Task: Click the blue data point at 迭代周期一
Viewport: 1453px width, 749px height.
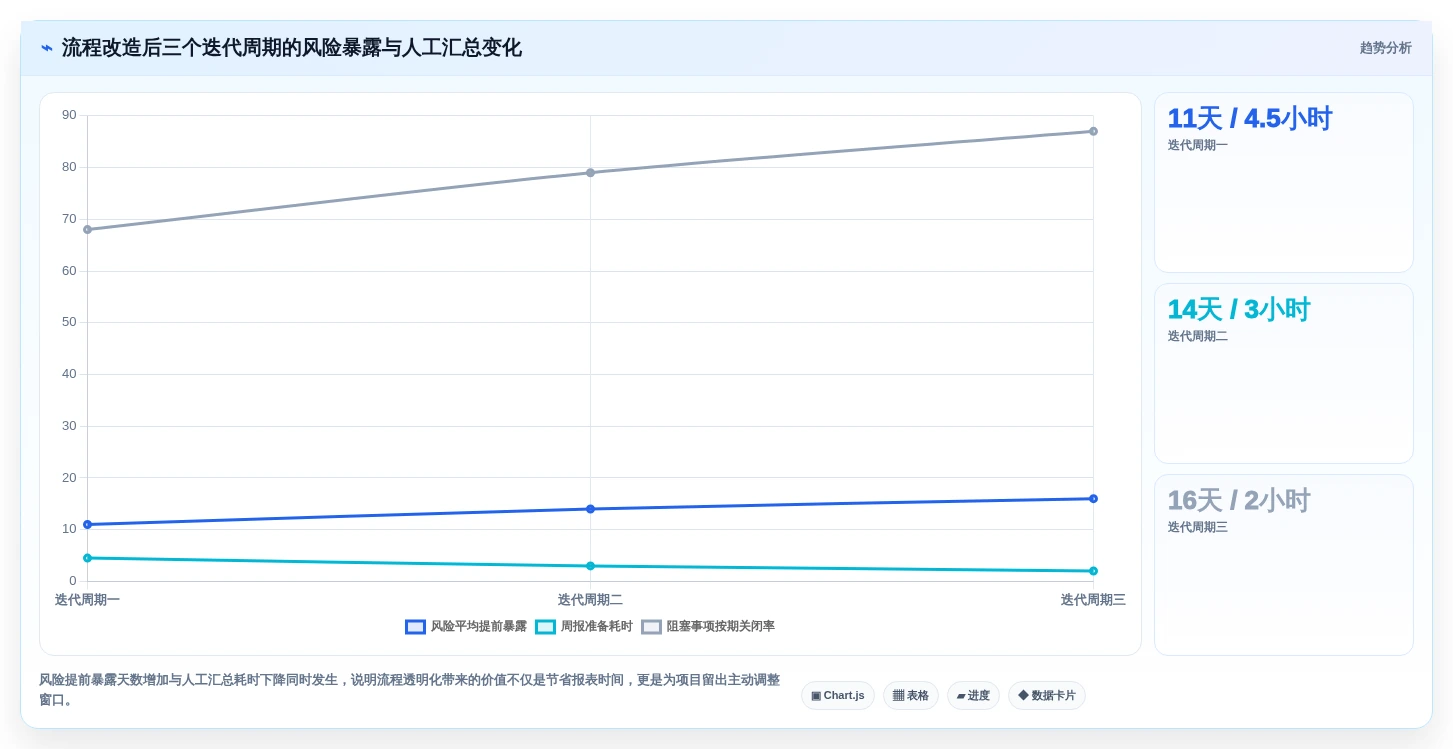Action: 87,525
